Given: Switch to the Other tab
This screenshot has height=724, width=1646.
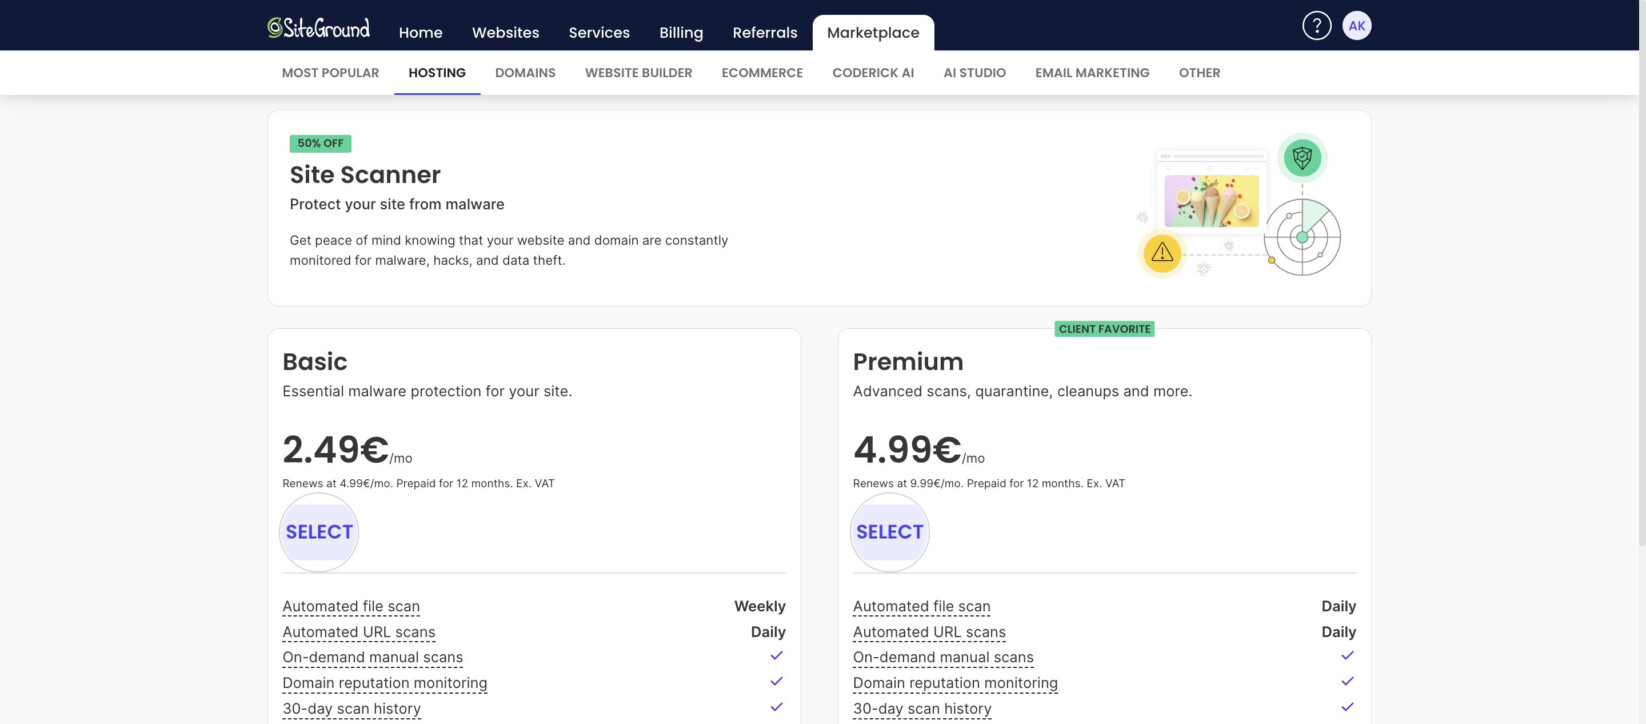Looking at the screenshot, I should (1199, 73).
